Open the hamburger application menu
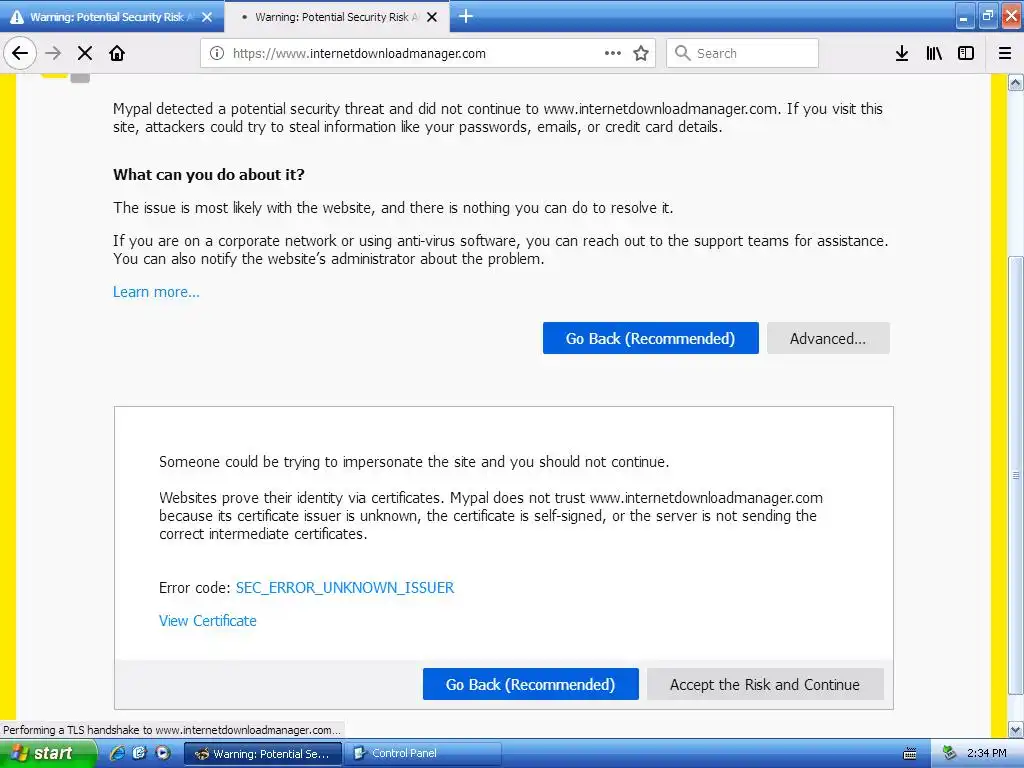 [x=1005, y=54]
